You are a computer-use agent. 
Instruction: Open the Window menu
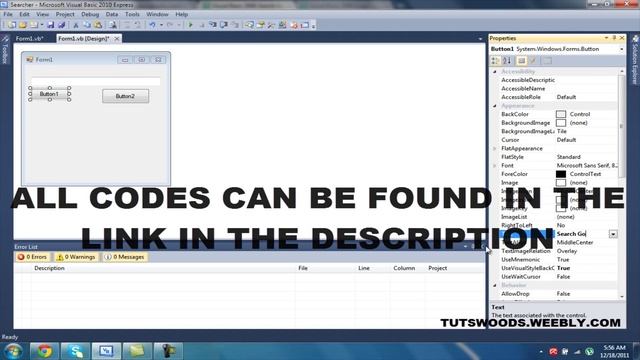pyautogui.click(x=157, y=14)
